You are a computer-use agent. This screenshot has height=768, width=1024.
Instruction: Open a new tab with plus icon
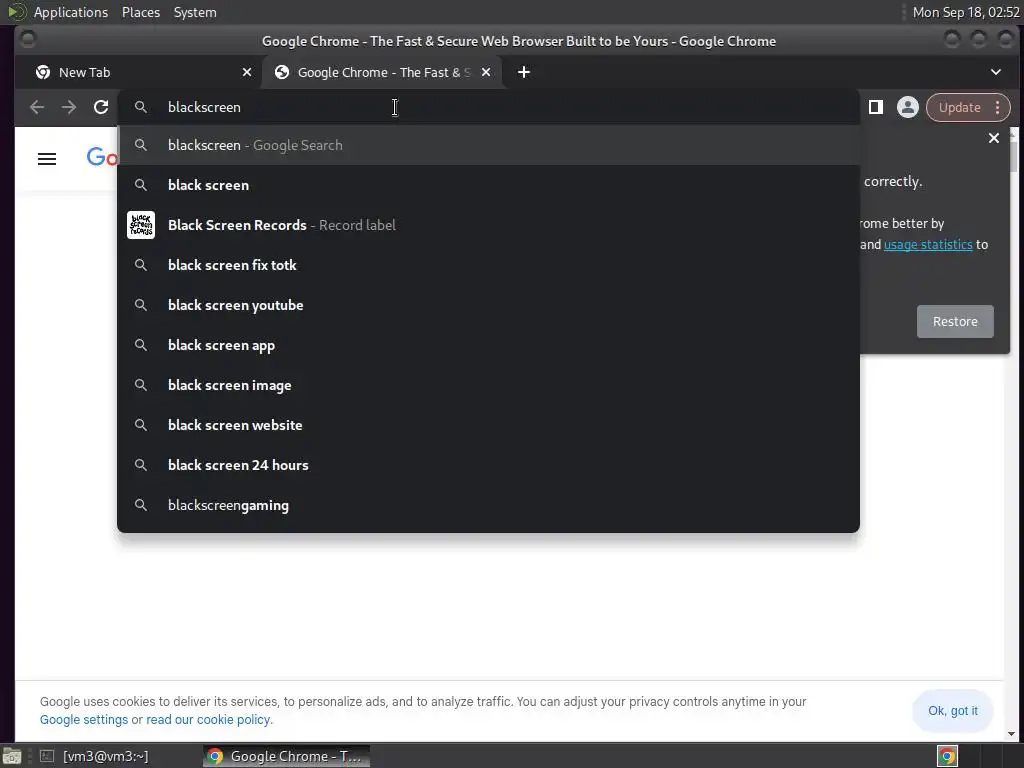click(524, 72)
